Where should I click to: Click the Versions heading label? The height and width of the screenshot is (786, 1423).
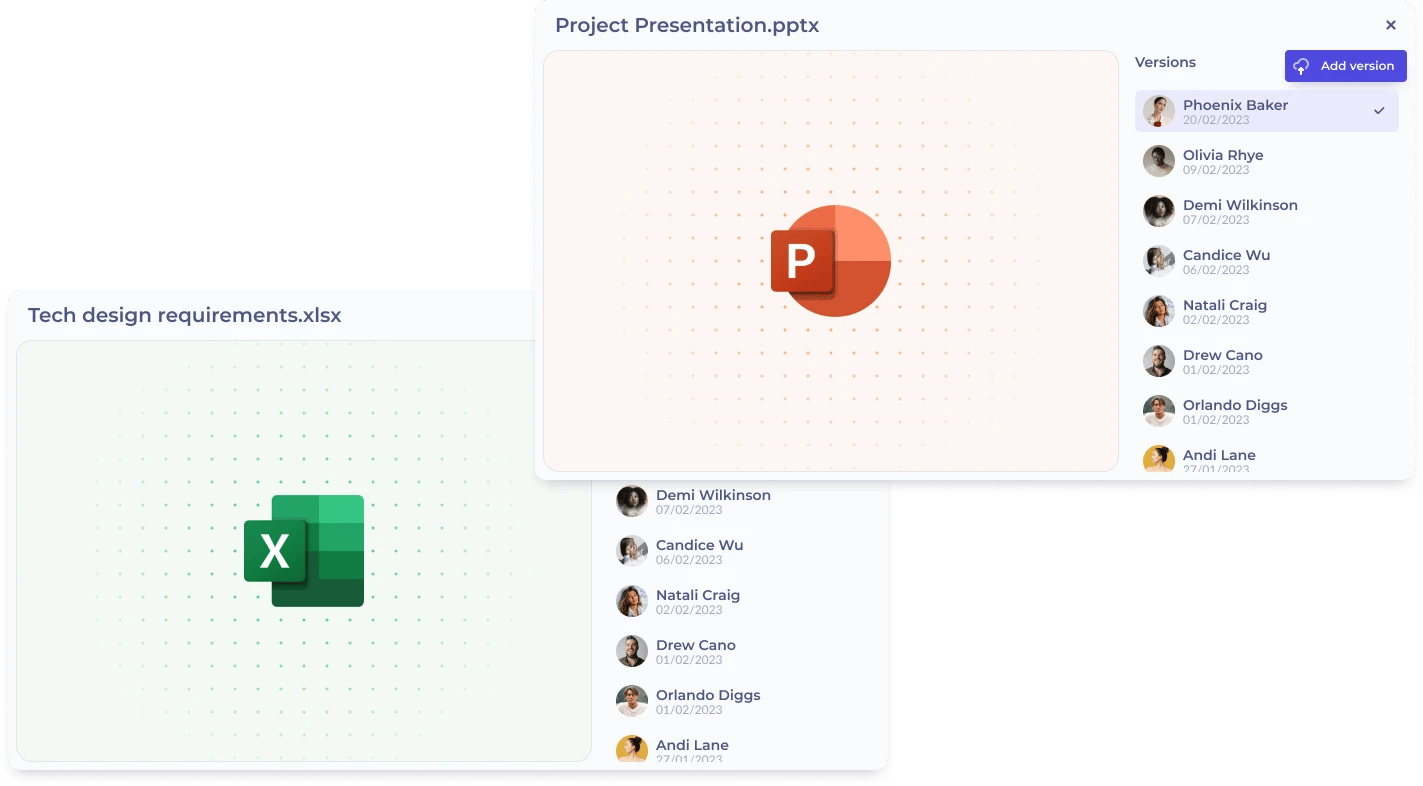click(1165, 62)
